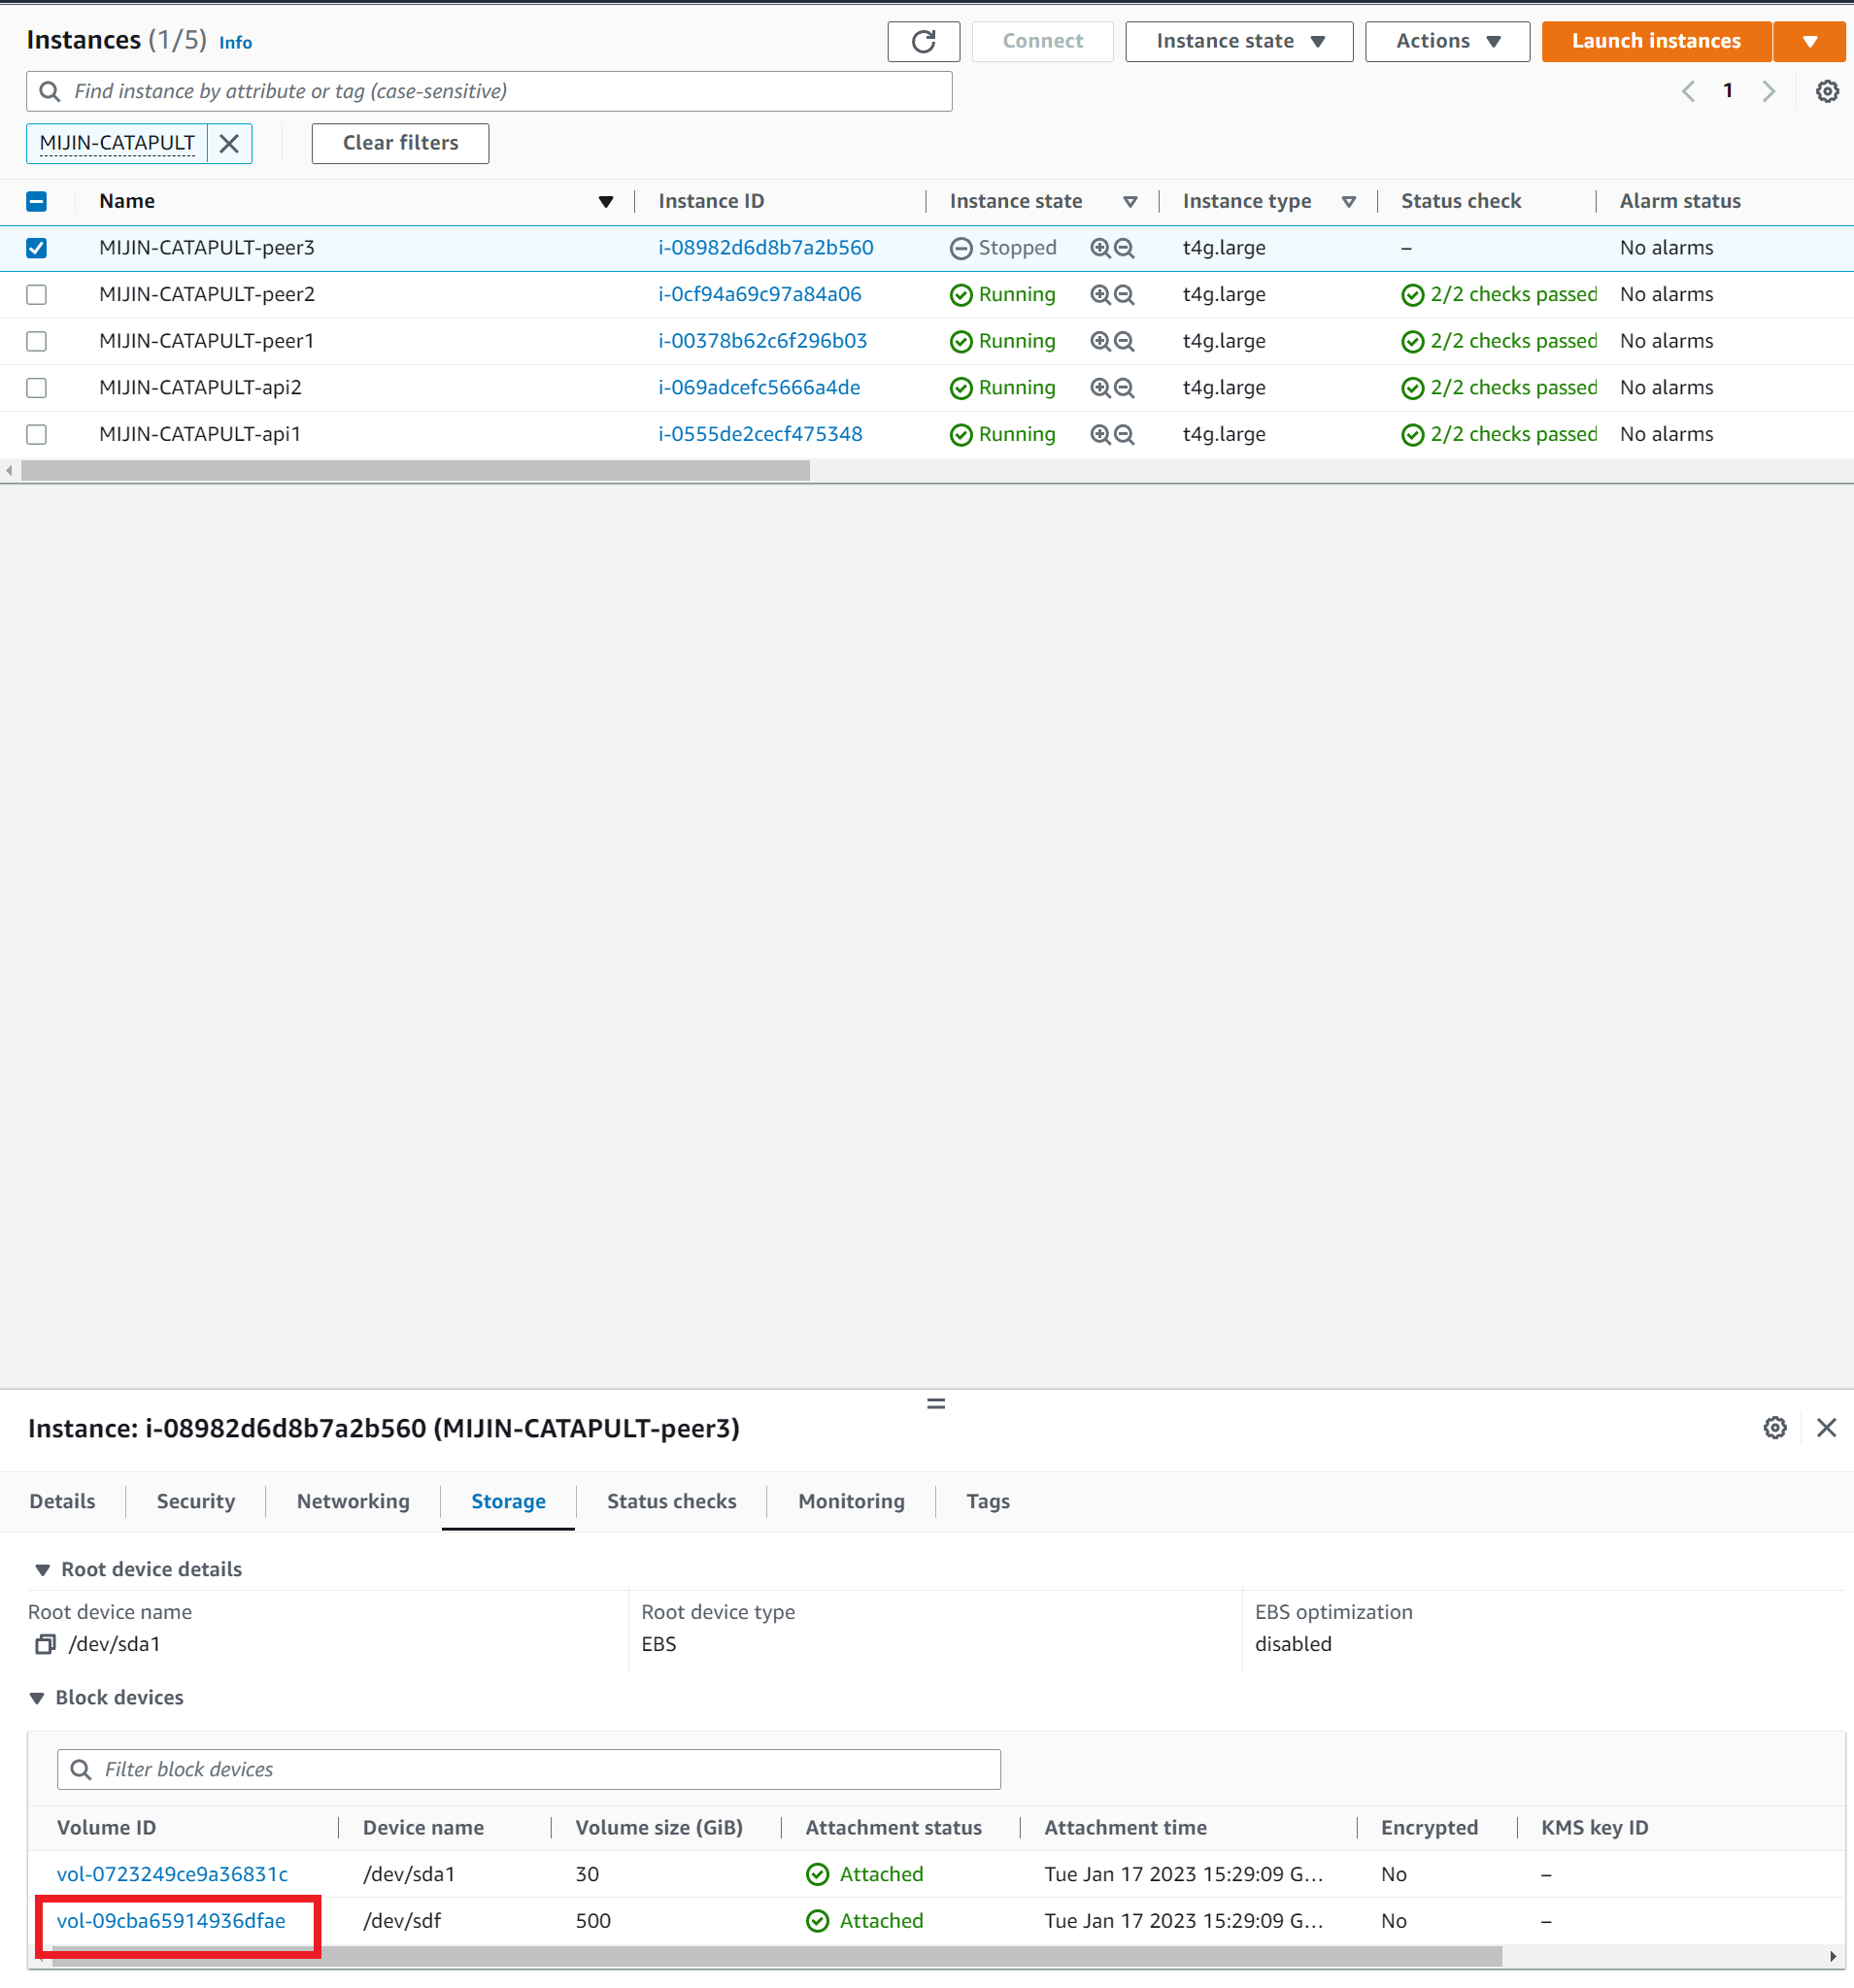Open the Monitoring tab

coord(851,1501)
